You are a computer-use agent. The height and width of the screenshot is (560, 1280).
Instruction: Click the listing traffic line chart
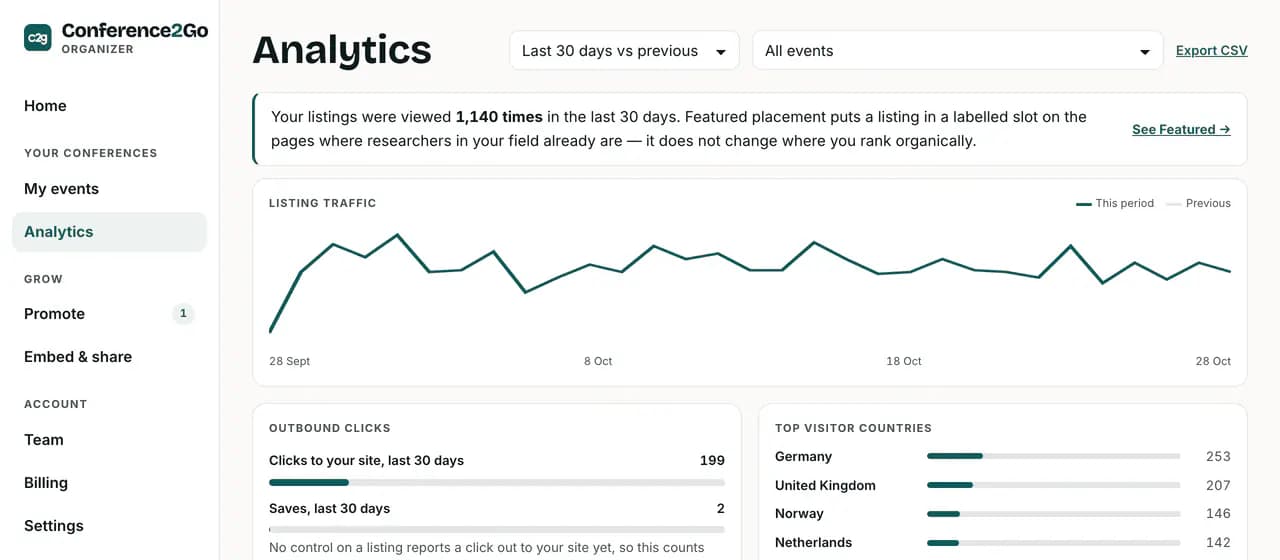(x=750, y=283)
